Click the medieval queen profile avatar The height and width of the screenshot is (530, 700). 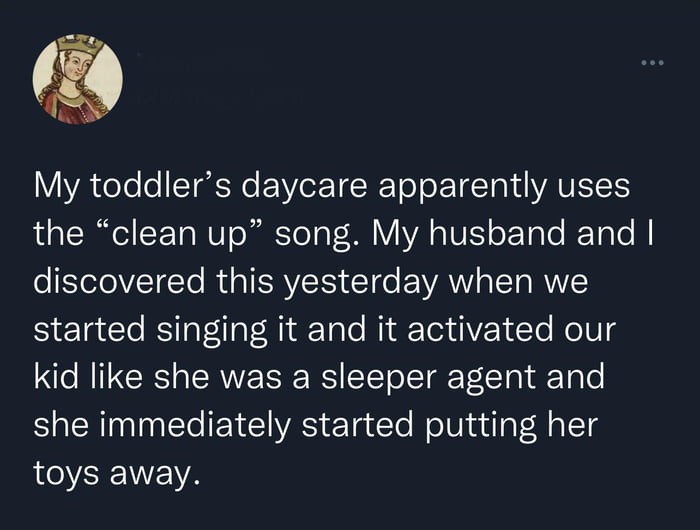pos(77,79)
